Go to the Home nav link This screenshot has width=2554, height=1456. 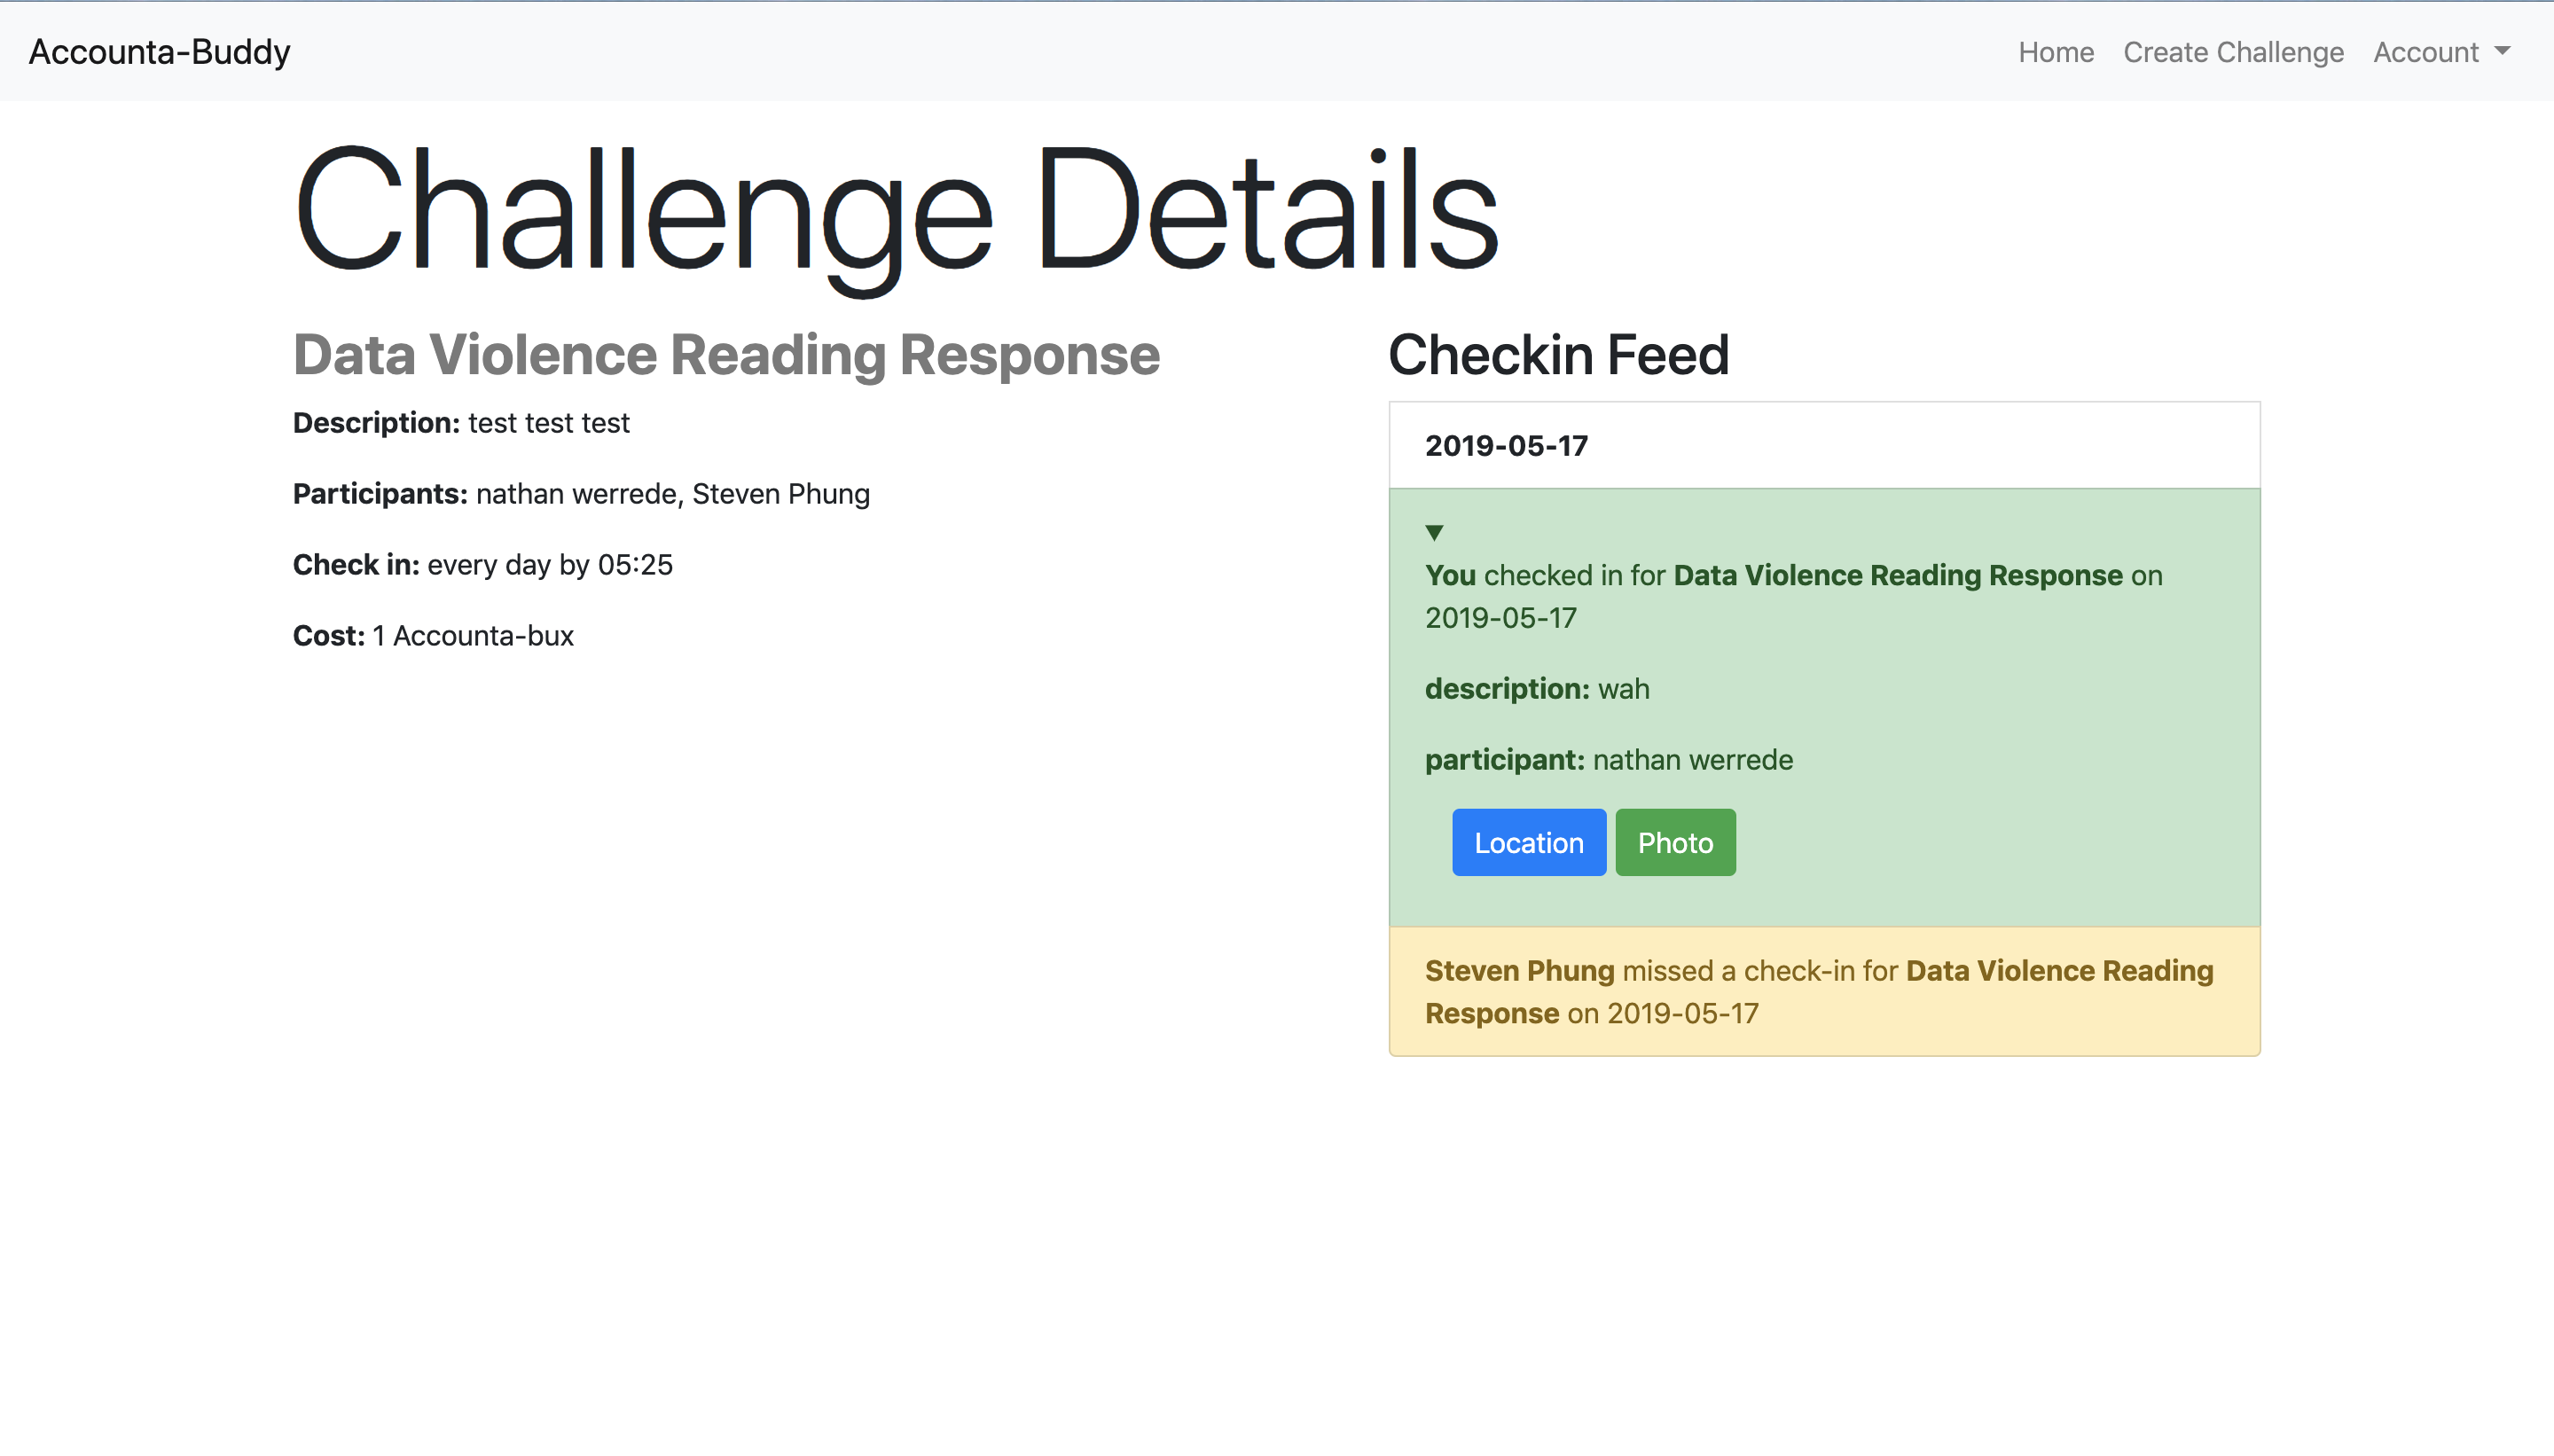tap(2056, 52)
